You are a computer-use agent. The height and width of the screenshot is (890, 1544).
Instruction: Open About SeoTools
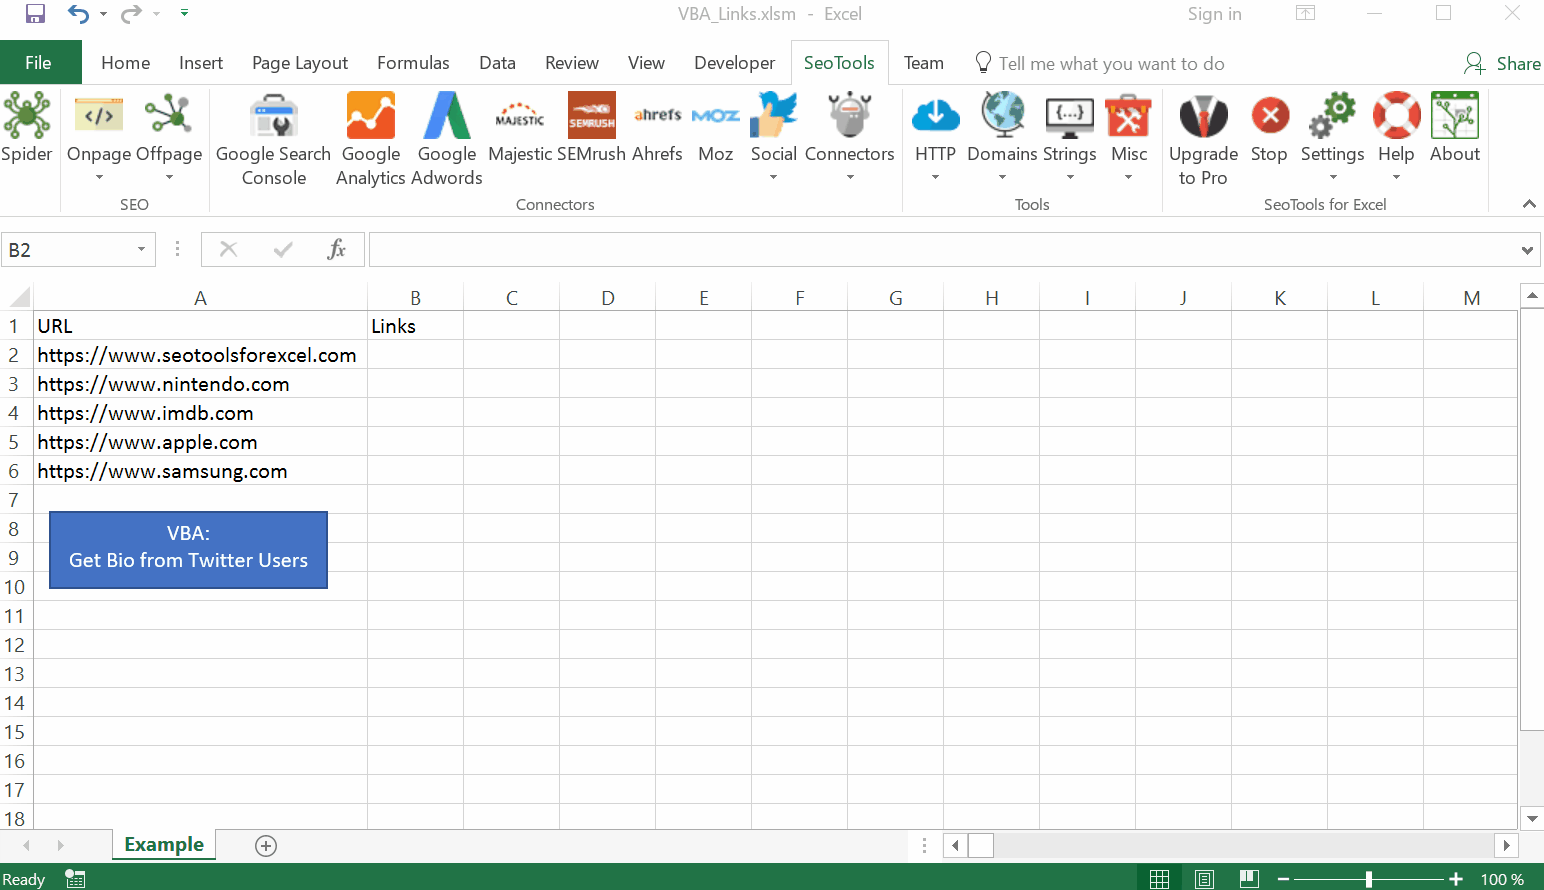pos(1455,128)
